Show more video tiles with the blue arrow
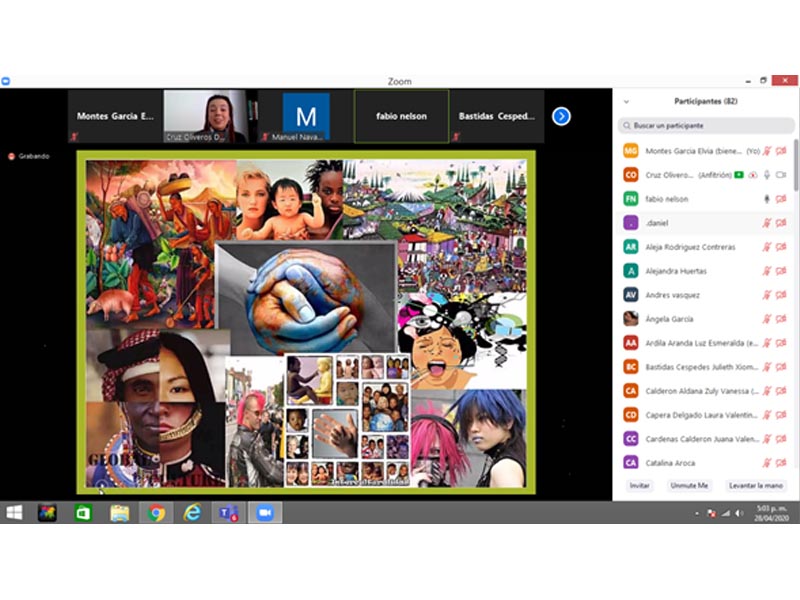This screenshot has width=800, height=600. (561, 116)
